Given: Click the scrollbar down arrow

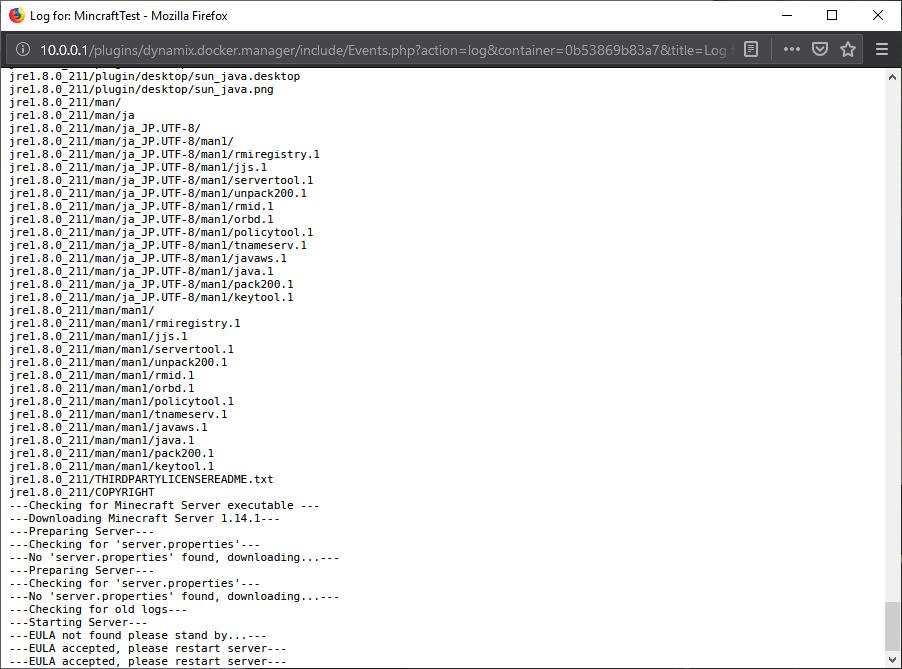Looking at the screenshot, I should [892, 660].
